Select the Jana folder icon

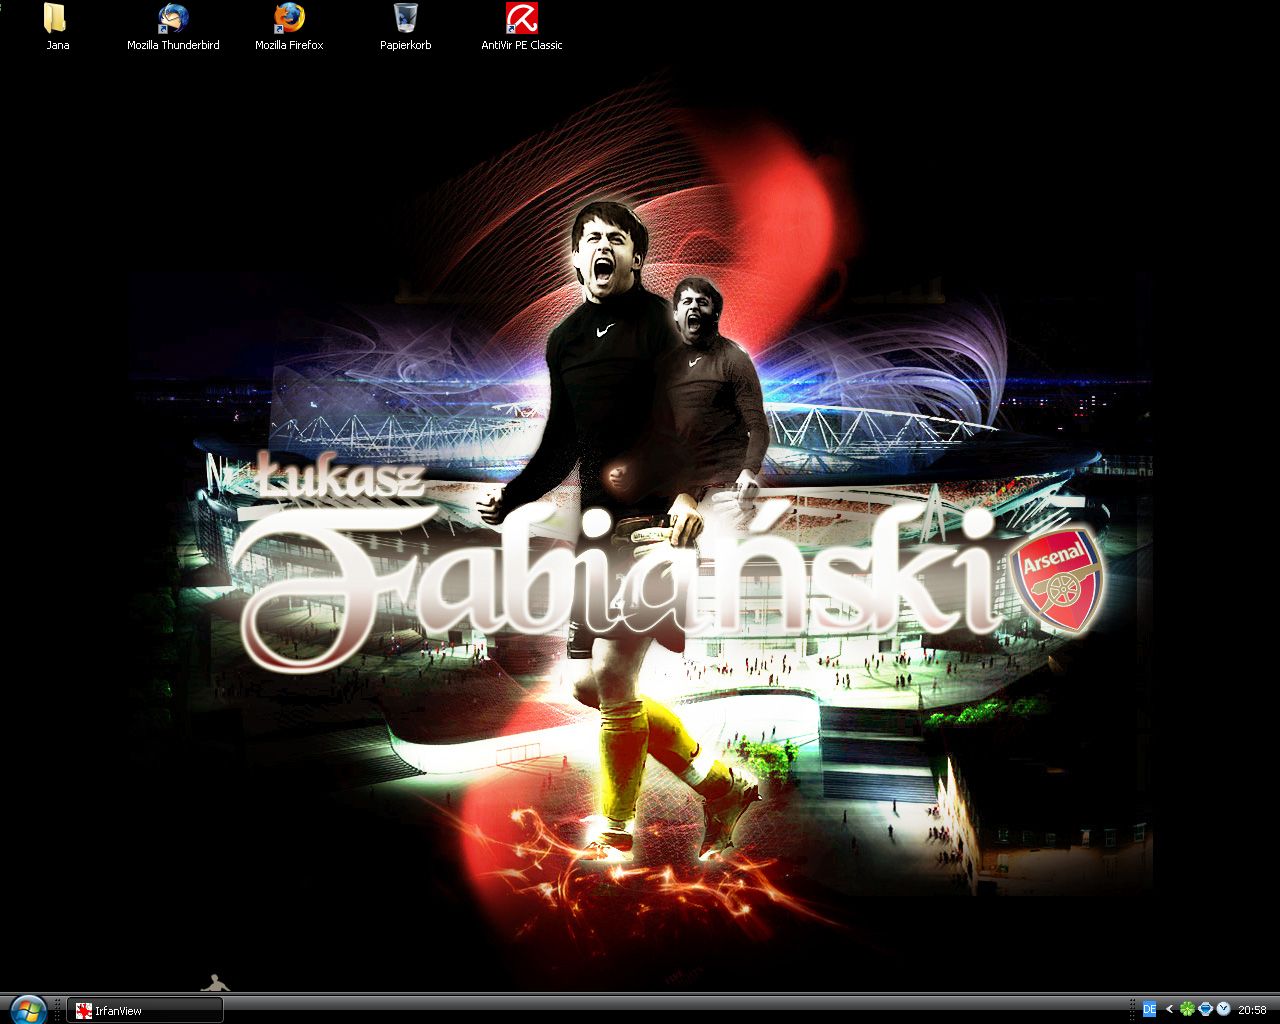pyautogui.click(x=57, y=19)
